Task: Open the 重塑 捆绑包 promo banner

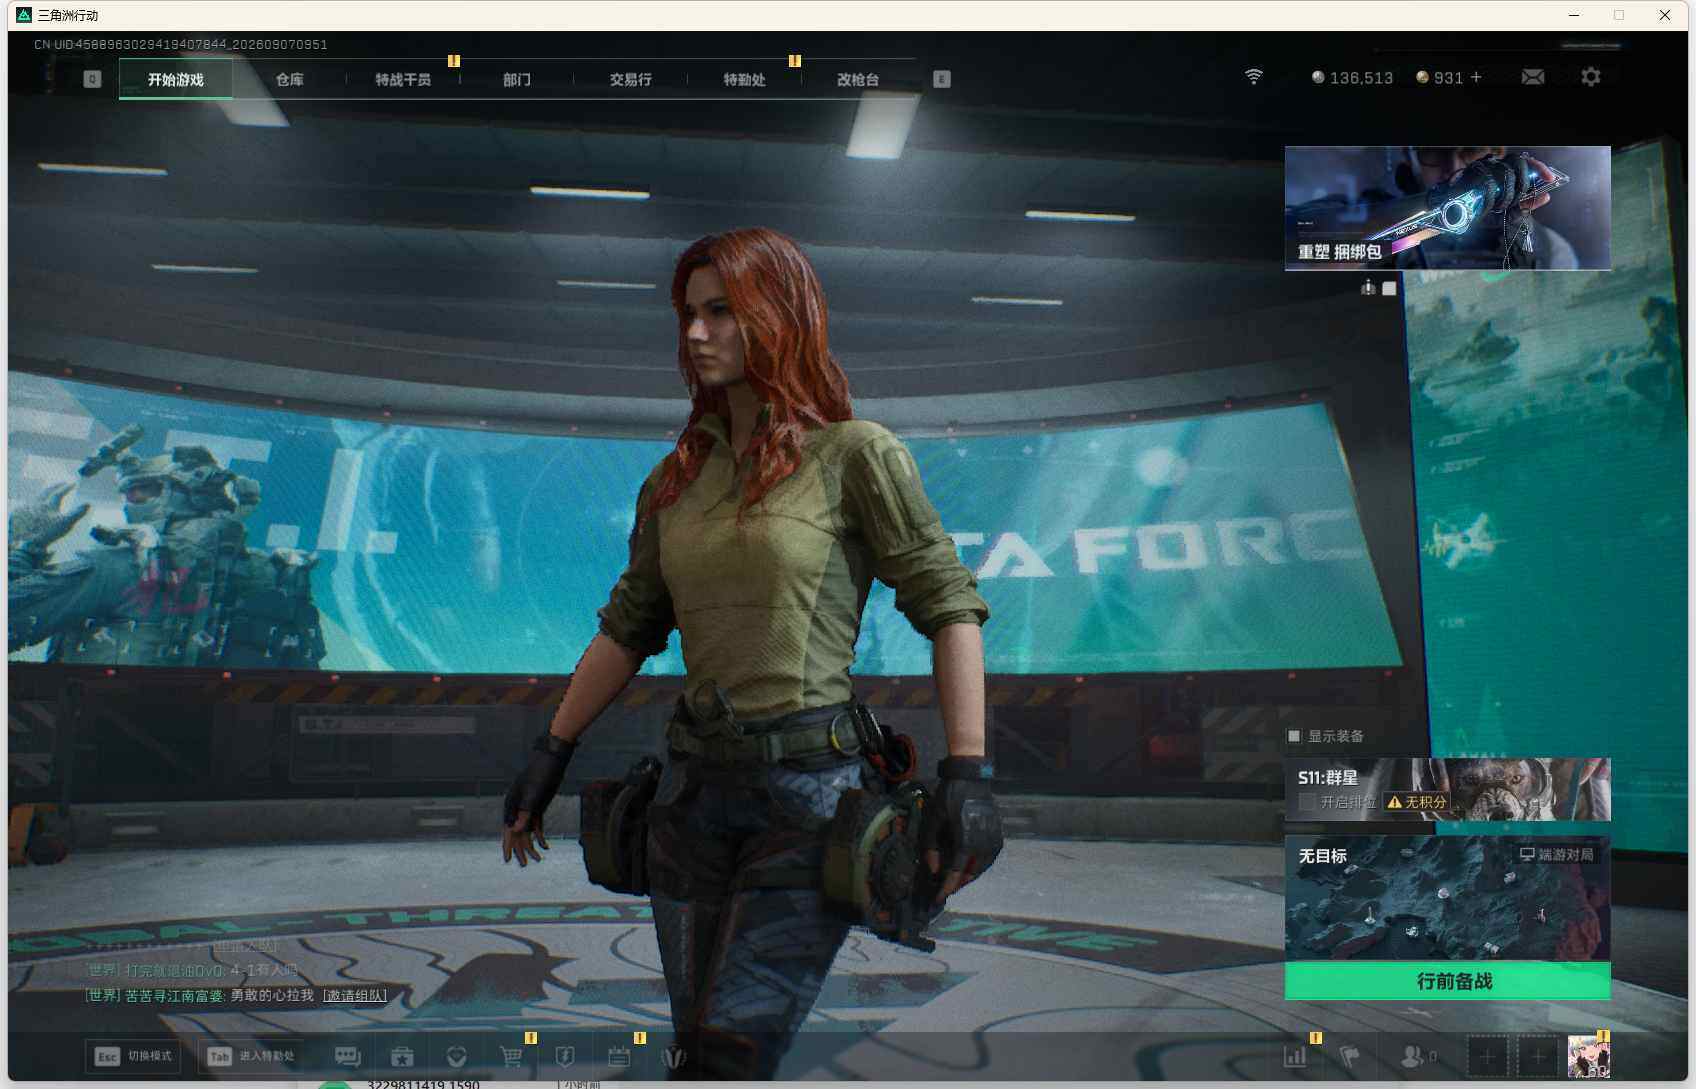Action: click(1447, 208)
